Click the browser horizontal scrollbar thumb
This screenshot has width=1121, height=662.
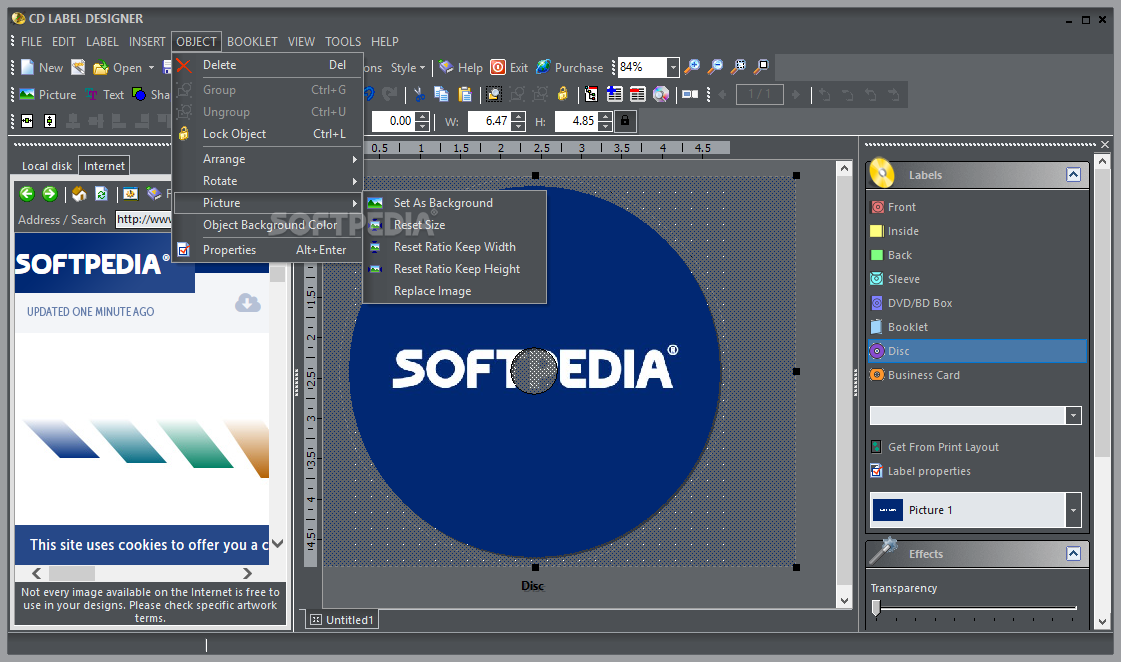[71, 573]
